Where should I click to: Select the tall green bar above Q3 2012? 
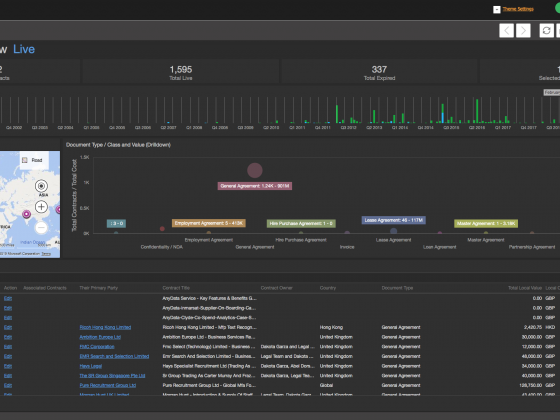point(337,114)
